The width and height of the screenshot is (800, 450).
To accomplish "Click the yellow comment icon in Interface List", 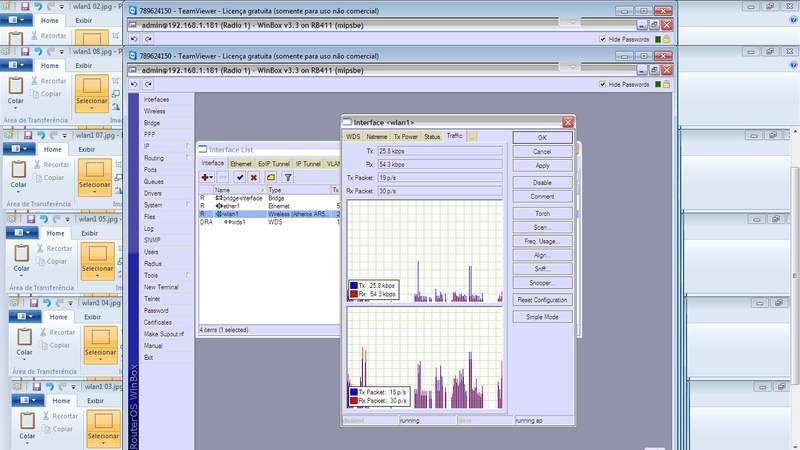I will (x=271, y=177).
